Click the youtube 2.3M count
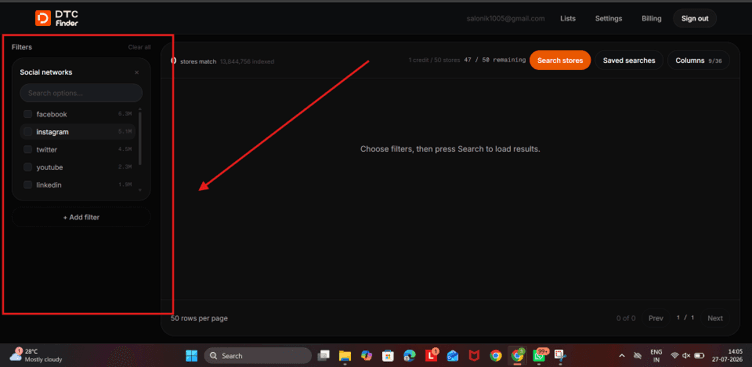The image size is (752, 367). (x=125, y=167)
